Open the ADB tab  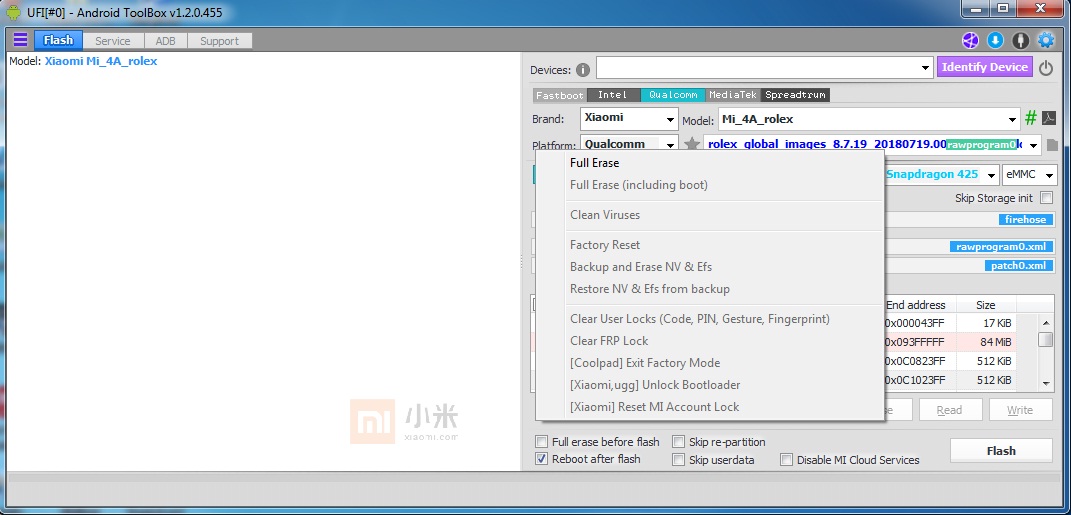(165, 41)
